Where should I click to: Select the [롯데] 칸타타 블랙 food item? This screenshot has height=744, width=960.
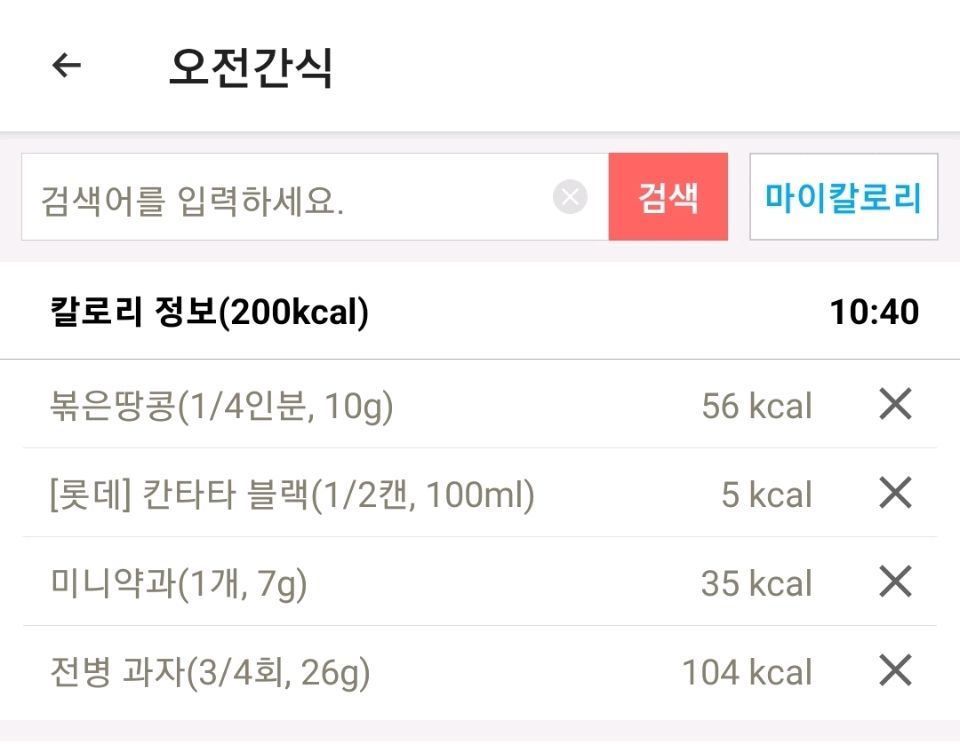pos(292,495)
